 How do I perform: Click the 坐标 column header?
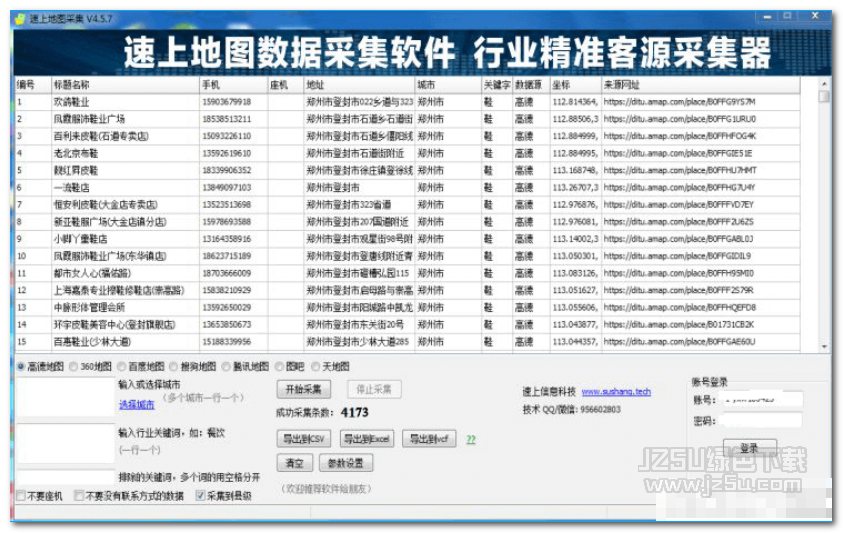[575, 84]
